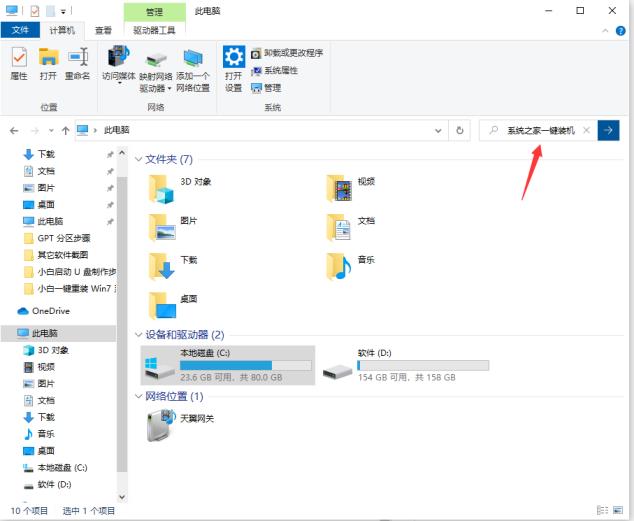The image size is (634, 521).
Task: Collapse the ribbon using the top-right chevron
Action: click(606, 31)
